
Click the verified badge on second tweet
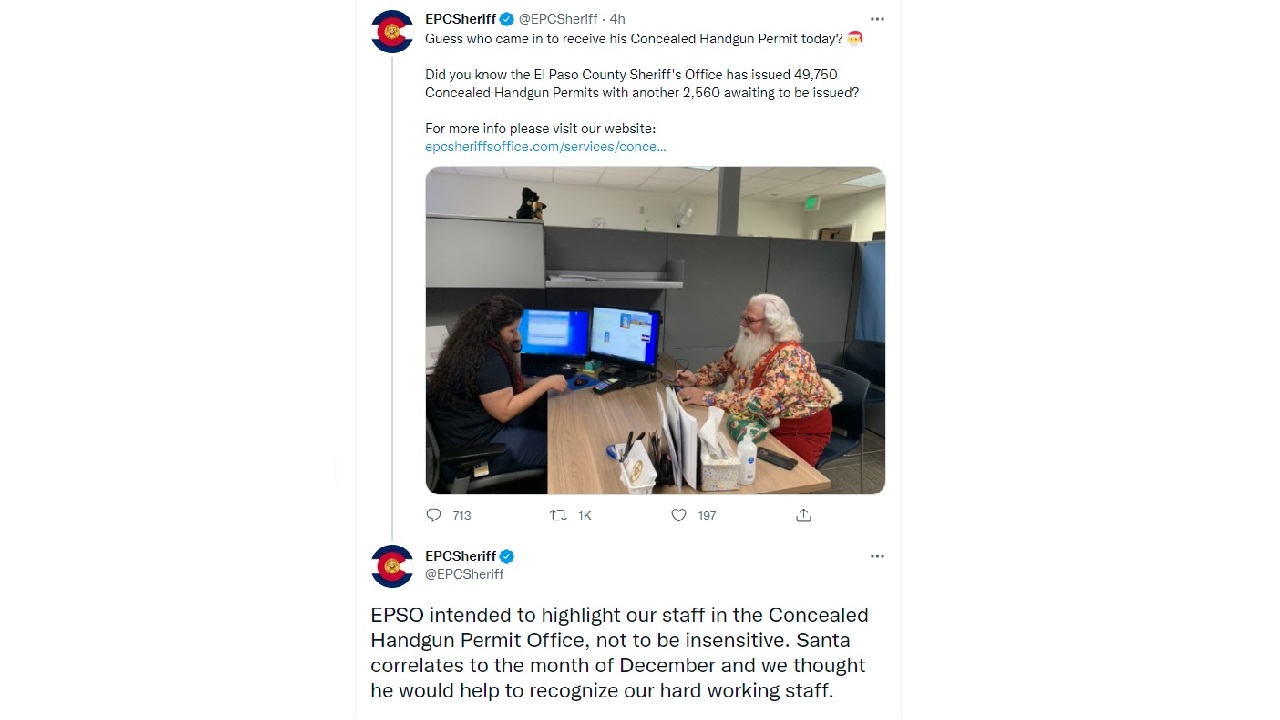point(507,556)
